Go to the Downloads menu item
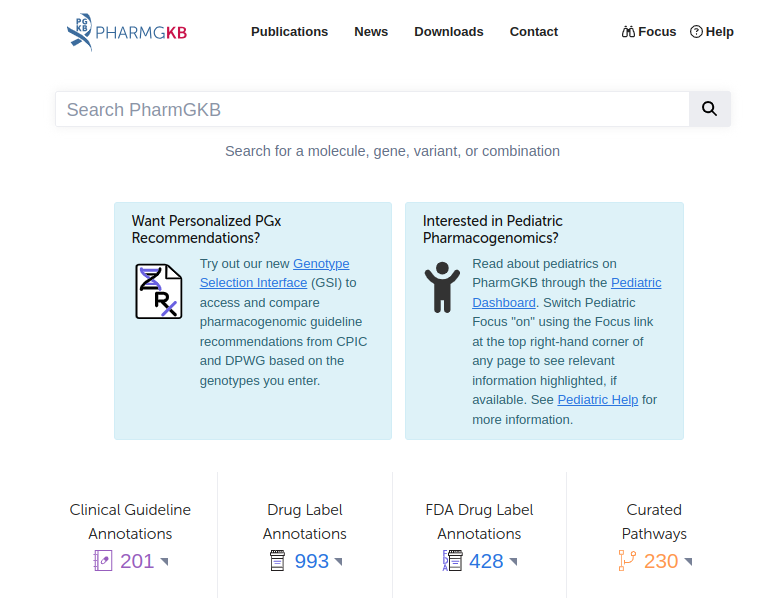The height and width of the screenshot is (598, 771). click(448, 32)
